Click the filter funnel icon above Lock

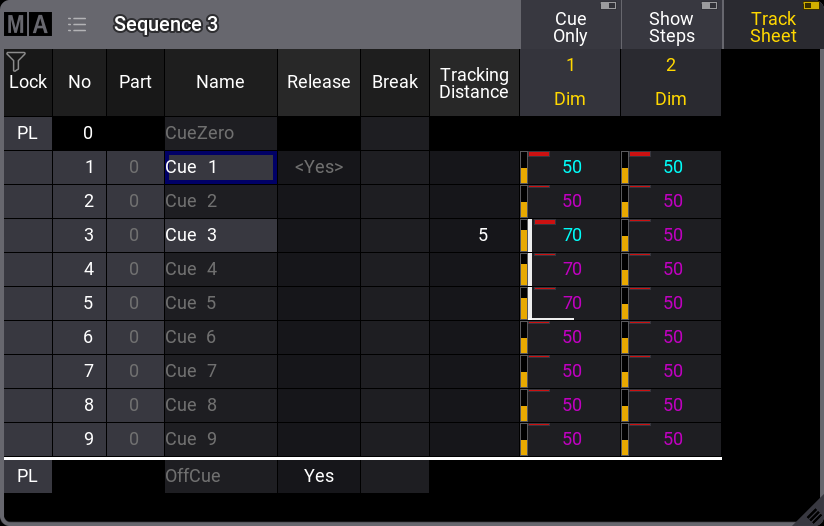pos(15,62)
